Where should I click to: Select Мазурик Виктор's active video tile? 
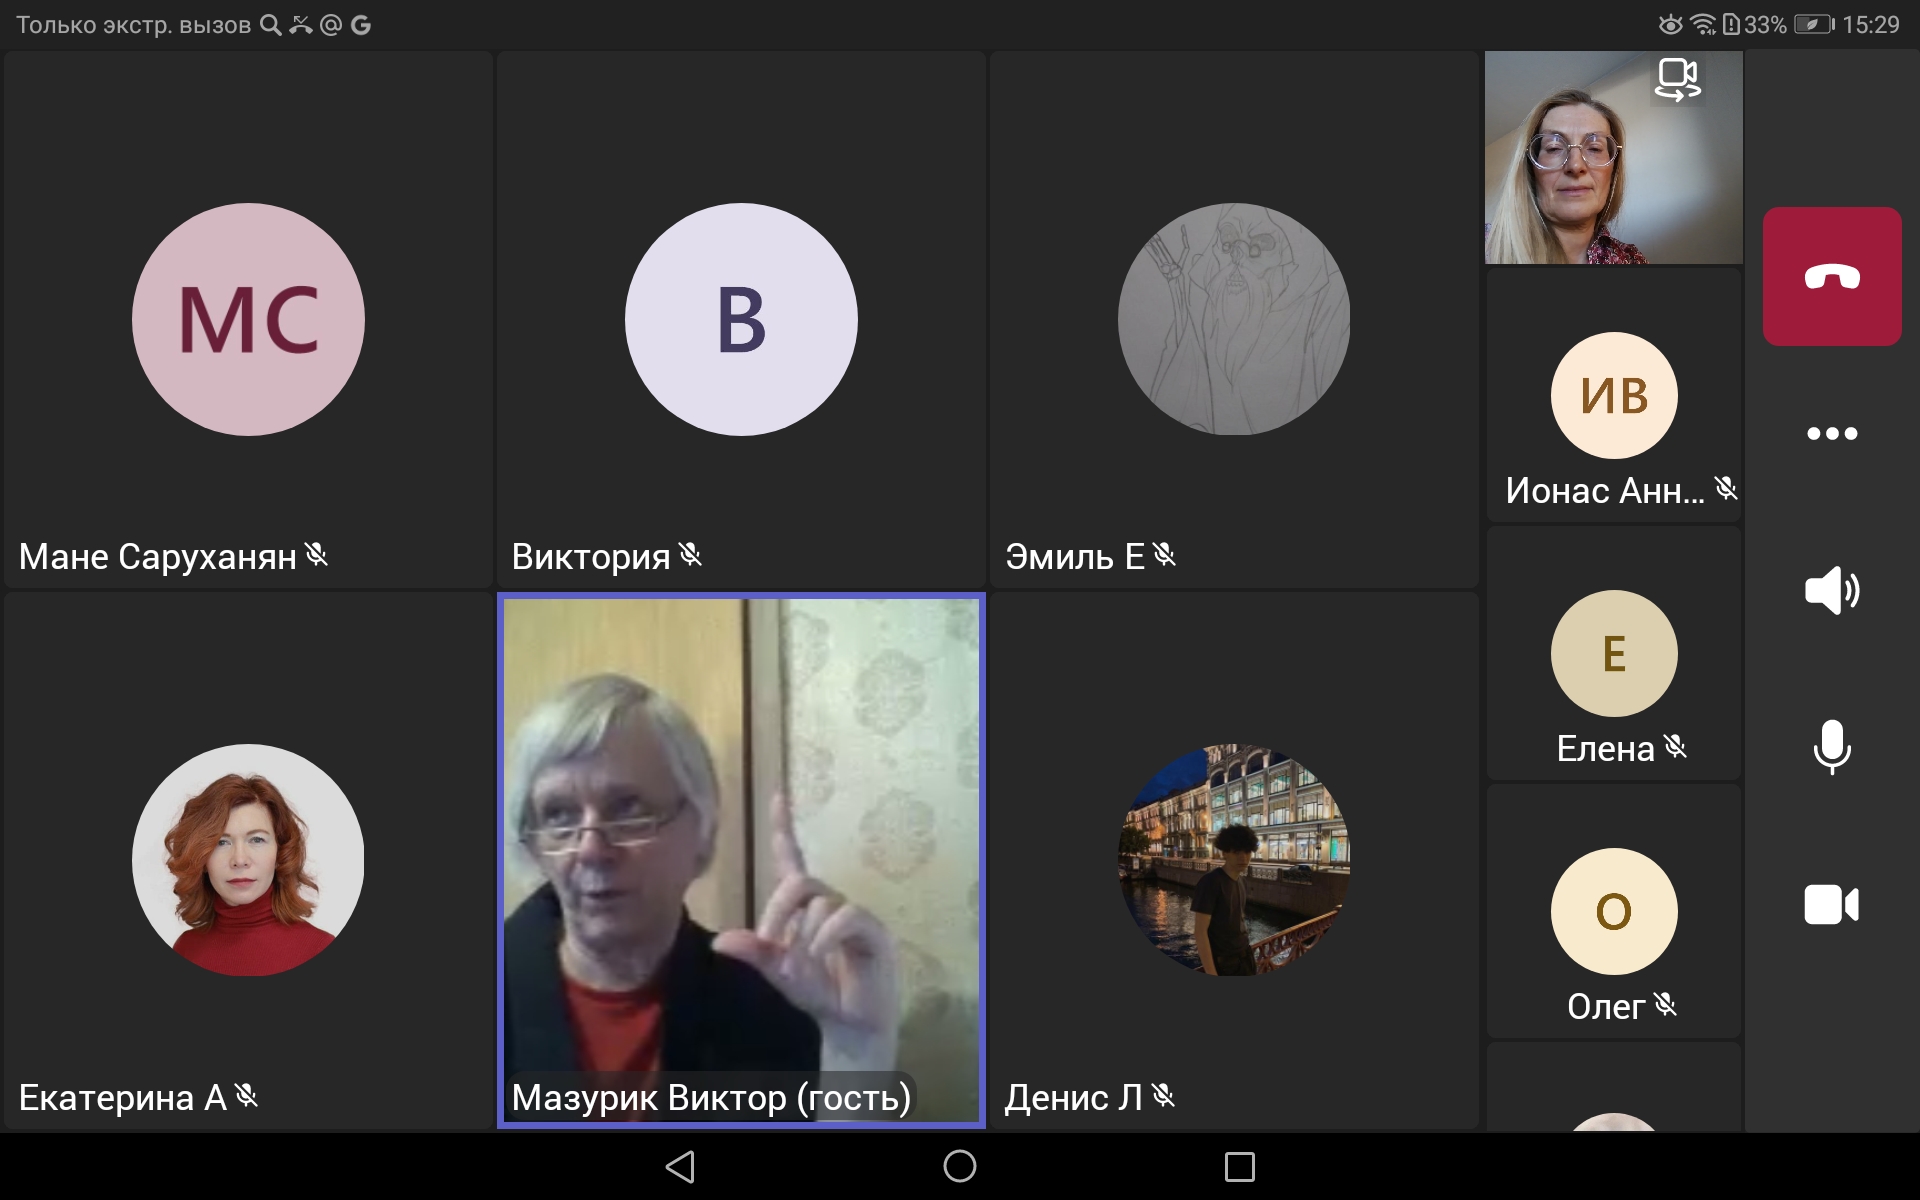point(741,860)
